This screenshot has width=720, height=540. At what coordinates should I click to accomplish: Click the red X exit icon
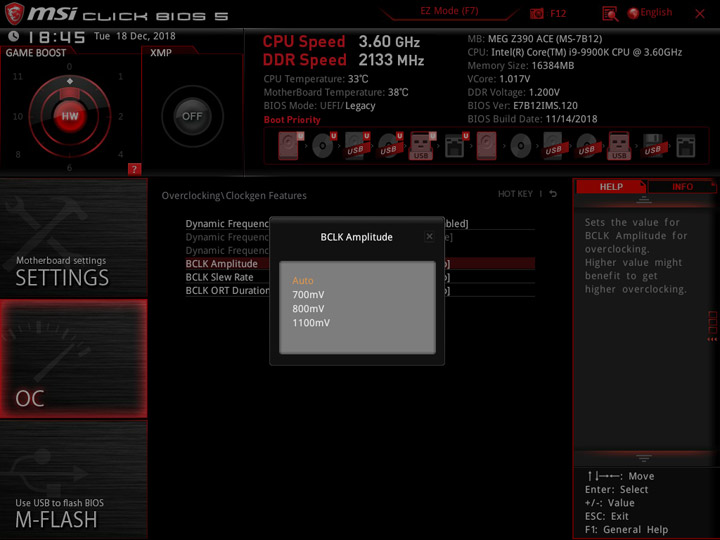pos(700,14)
